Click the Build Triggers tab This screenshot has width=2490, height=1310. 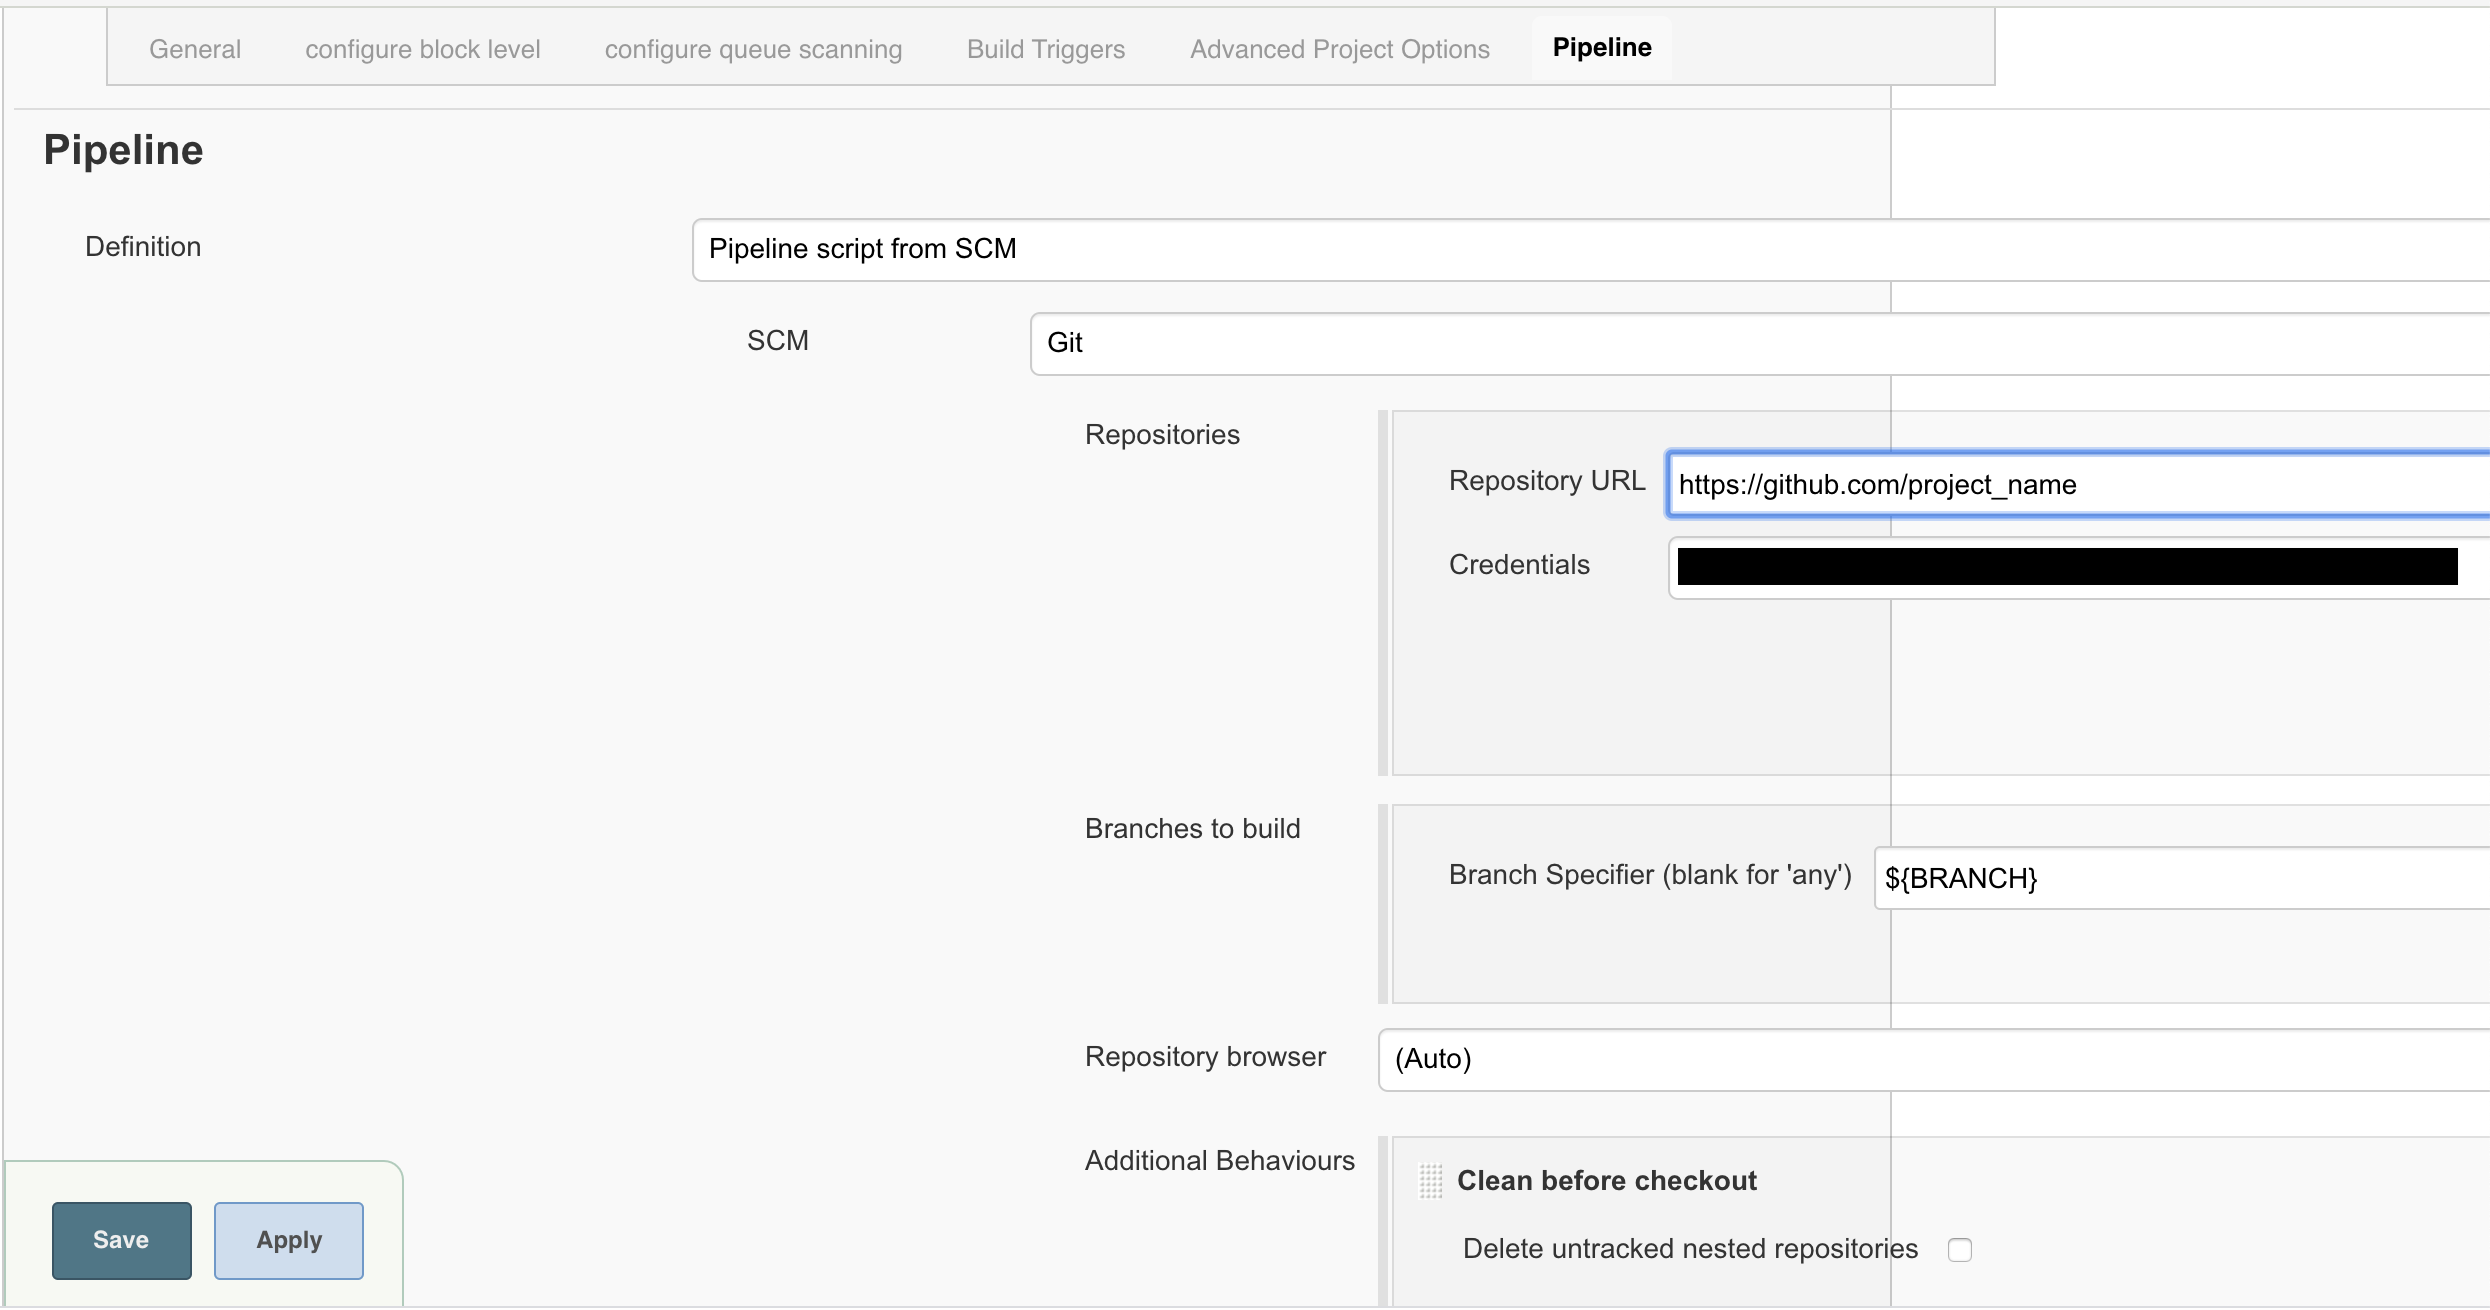coord(1046,46)
